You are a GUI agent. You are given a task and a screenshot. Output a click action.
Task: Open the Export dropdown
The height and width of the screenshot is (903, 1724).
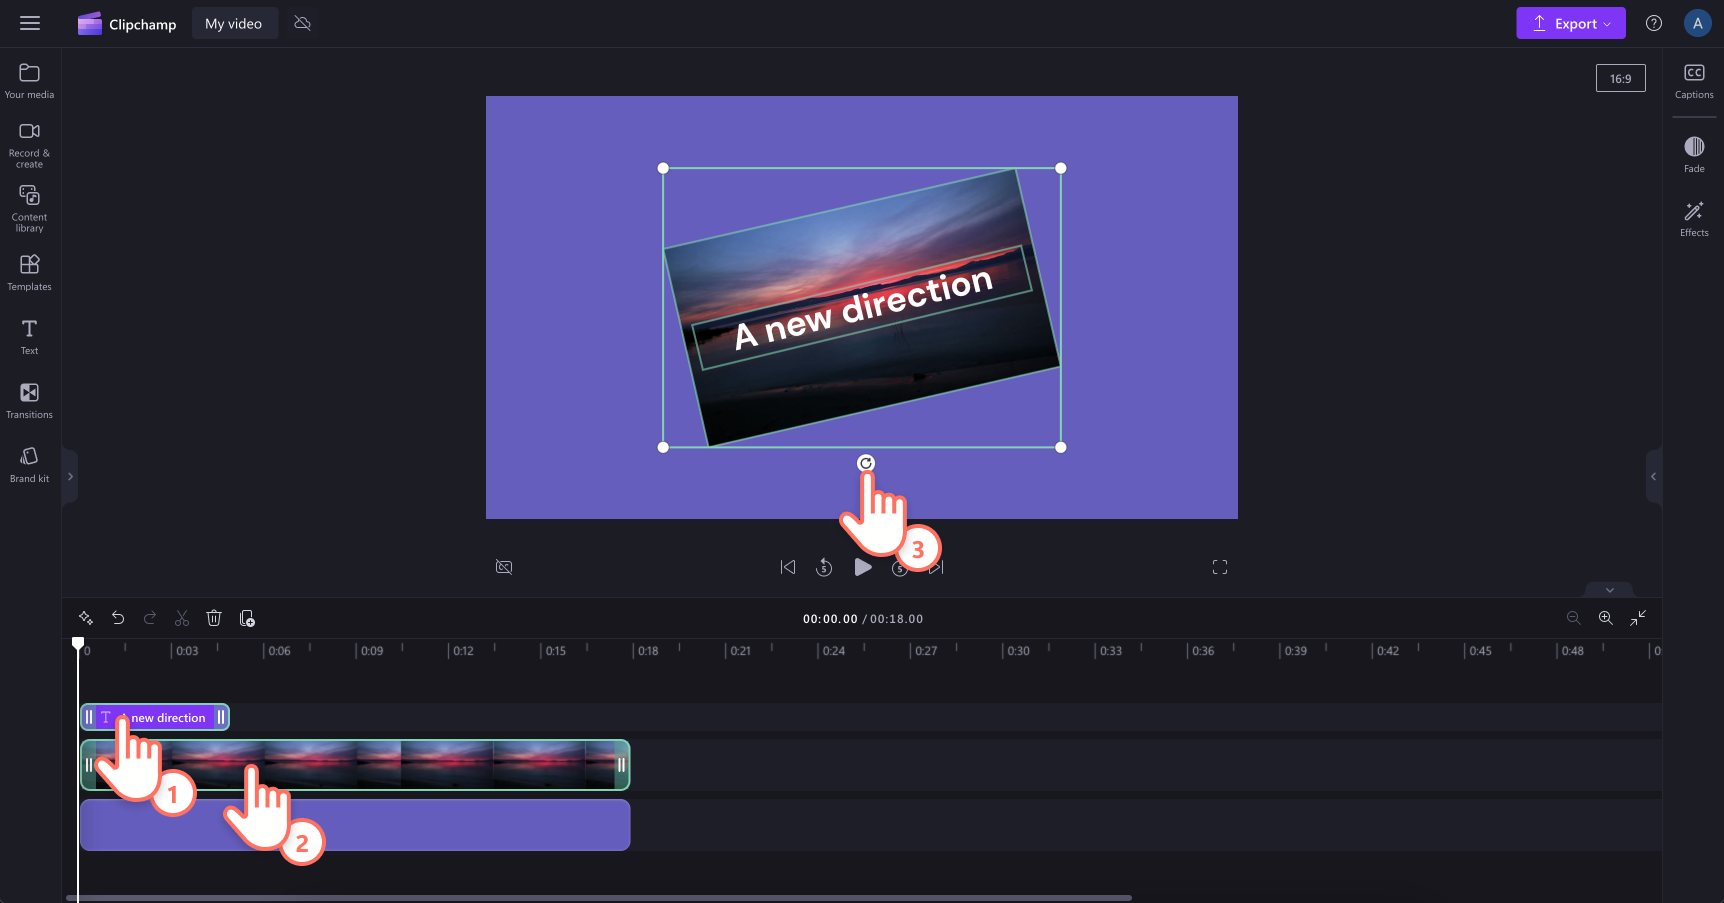pos(1570,23)
